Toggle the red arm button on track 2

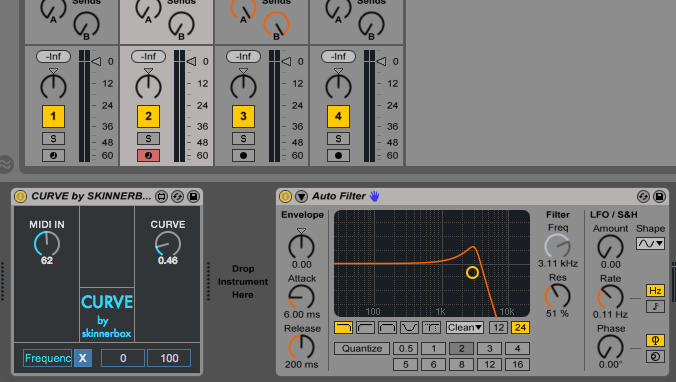[x=148, y=155]
